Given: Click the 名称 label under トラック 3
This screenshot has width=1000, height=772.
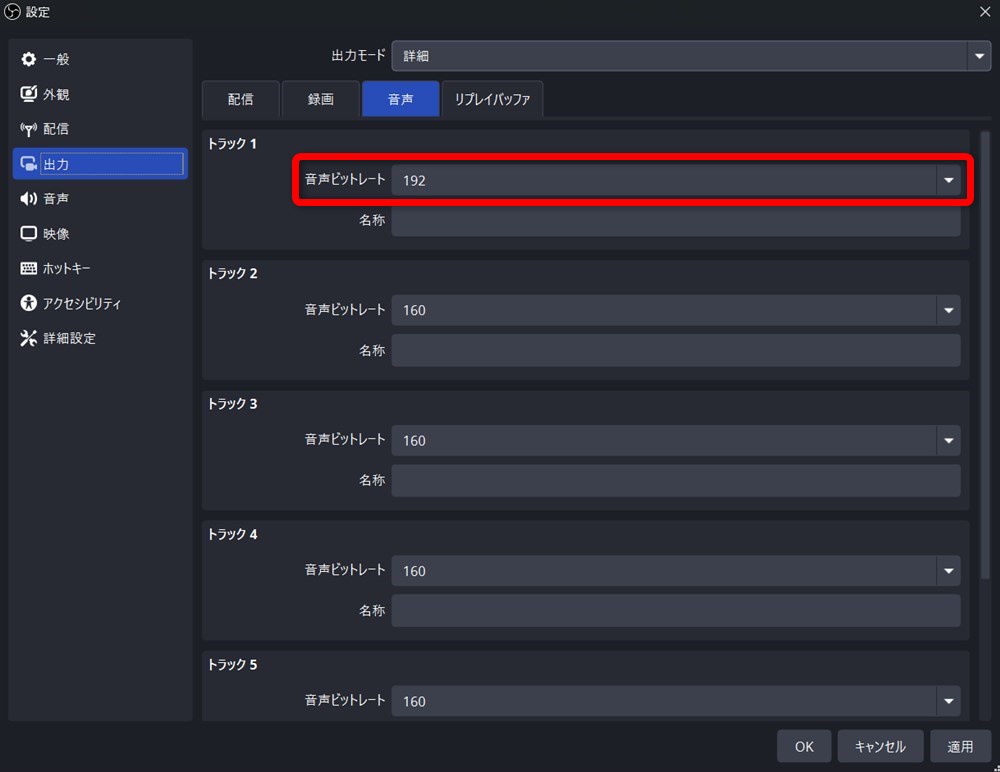Looking at the screenshot, I should (x=372, y=480).
